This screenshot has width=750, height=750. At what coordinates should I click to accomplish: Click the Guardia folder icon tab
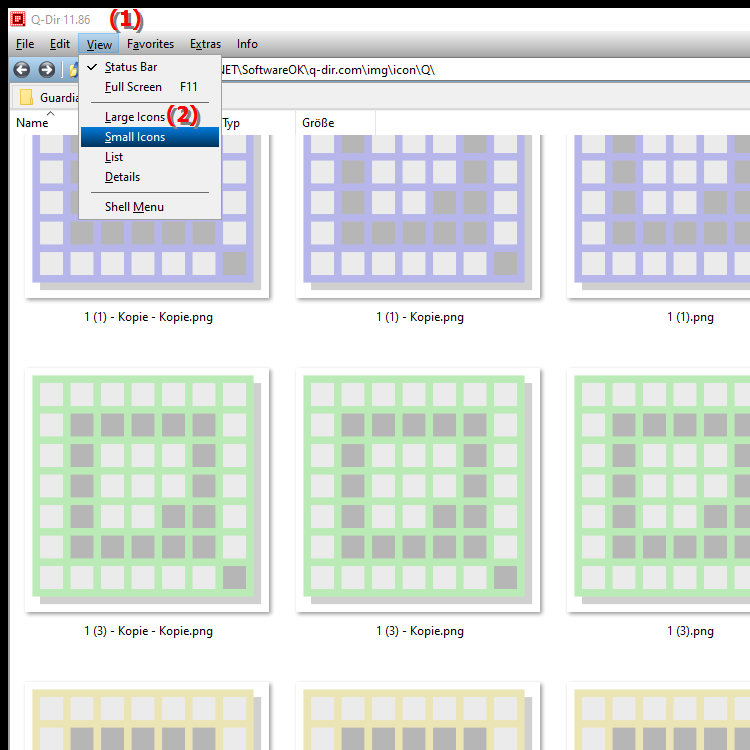26,97
